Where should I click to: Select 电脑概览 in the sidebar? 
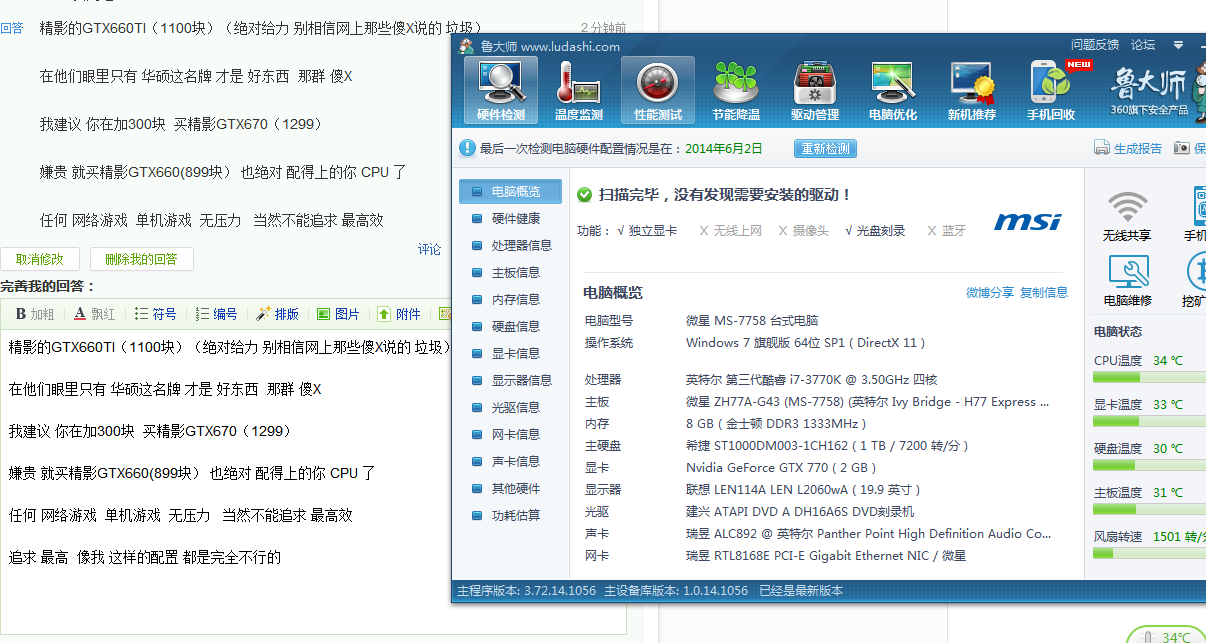(x=510, y=191)
